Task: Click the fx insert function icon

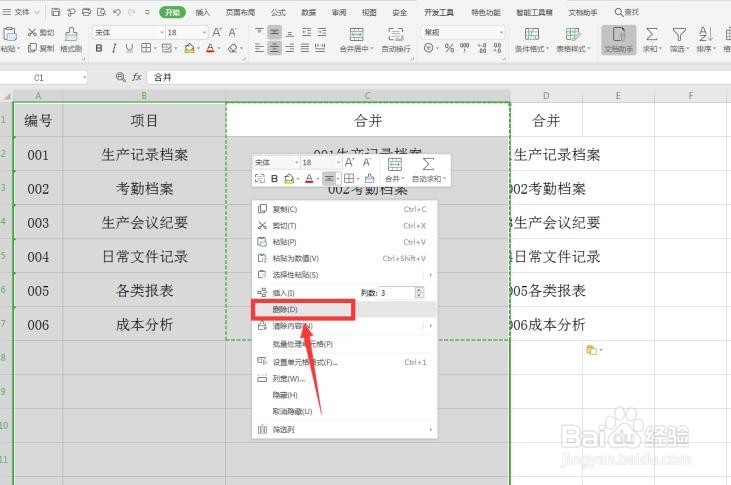Action: [137, 77]
